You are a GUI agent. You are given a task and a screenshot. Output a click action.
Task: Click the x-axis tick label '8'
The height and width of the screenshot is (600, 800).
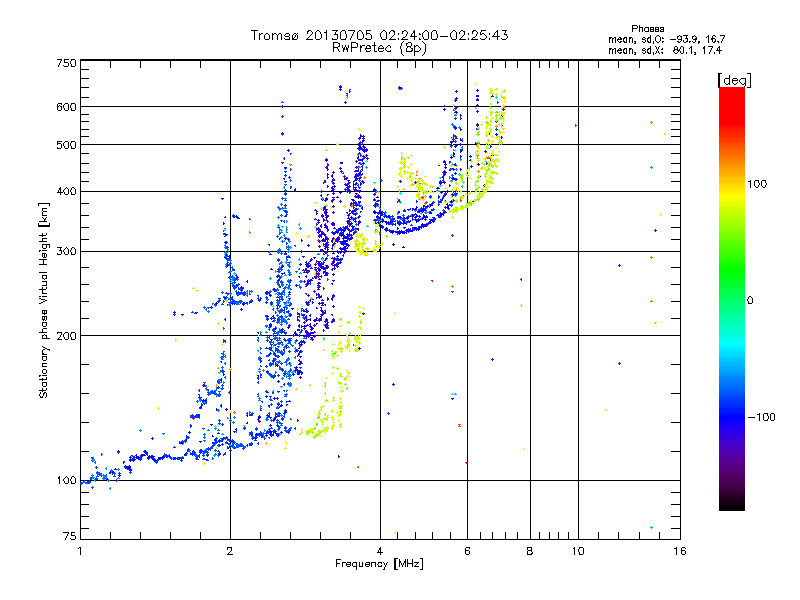click(530, 551)
